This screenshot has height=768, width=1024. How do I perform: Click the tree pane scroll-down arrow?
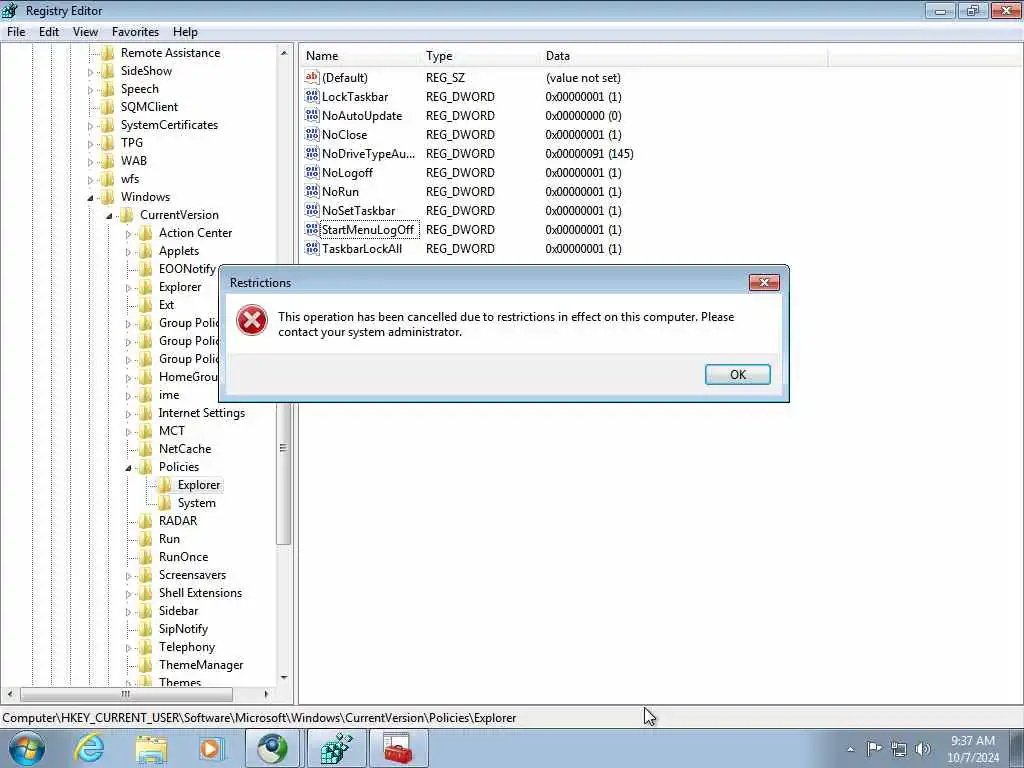click(283, 677)
